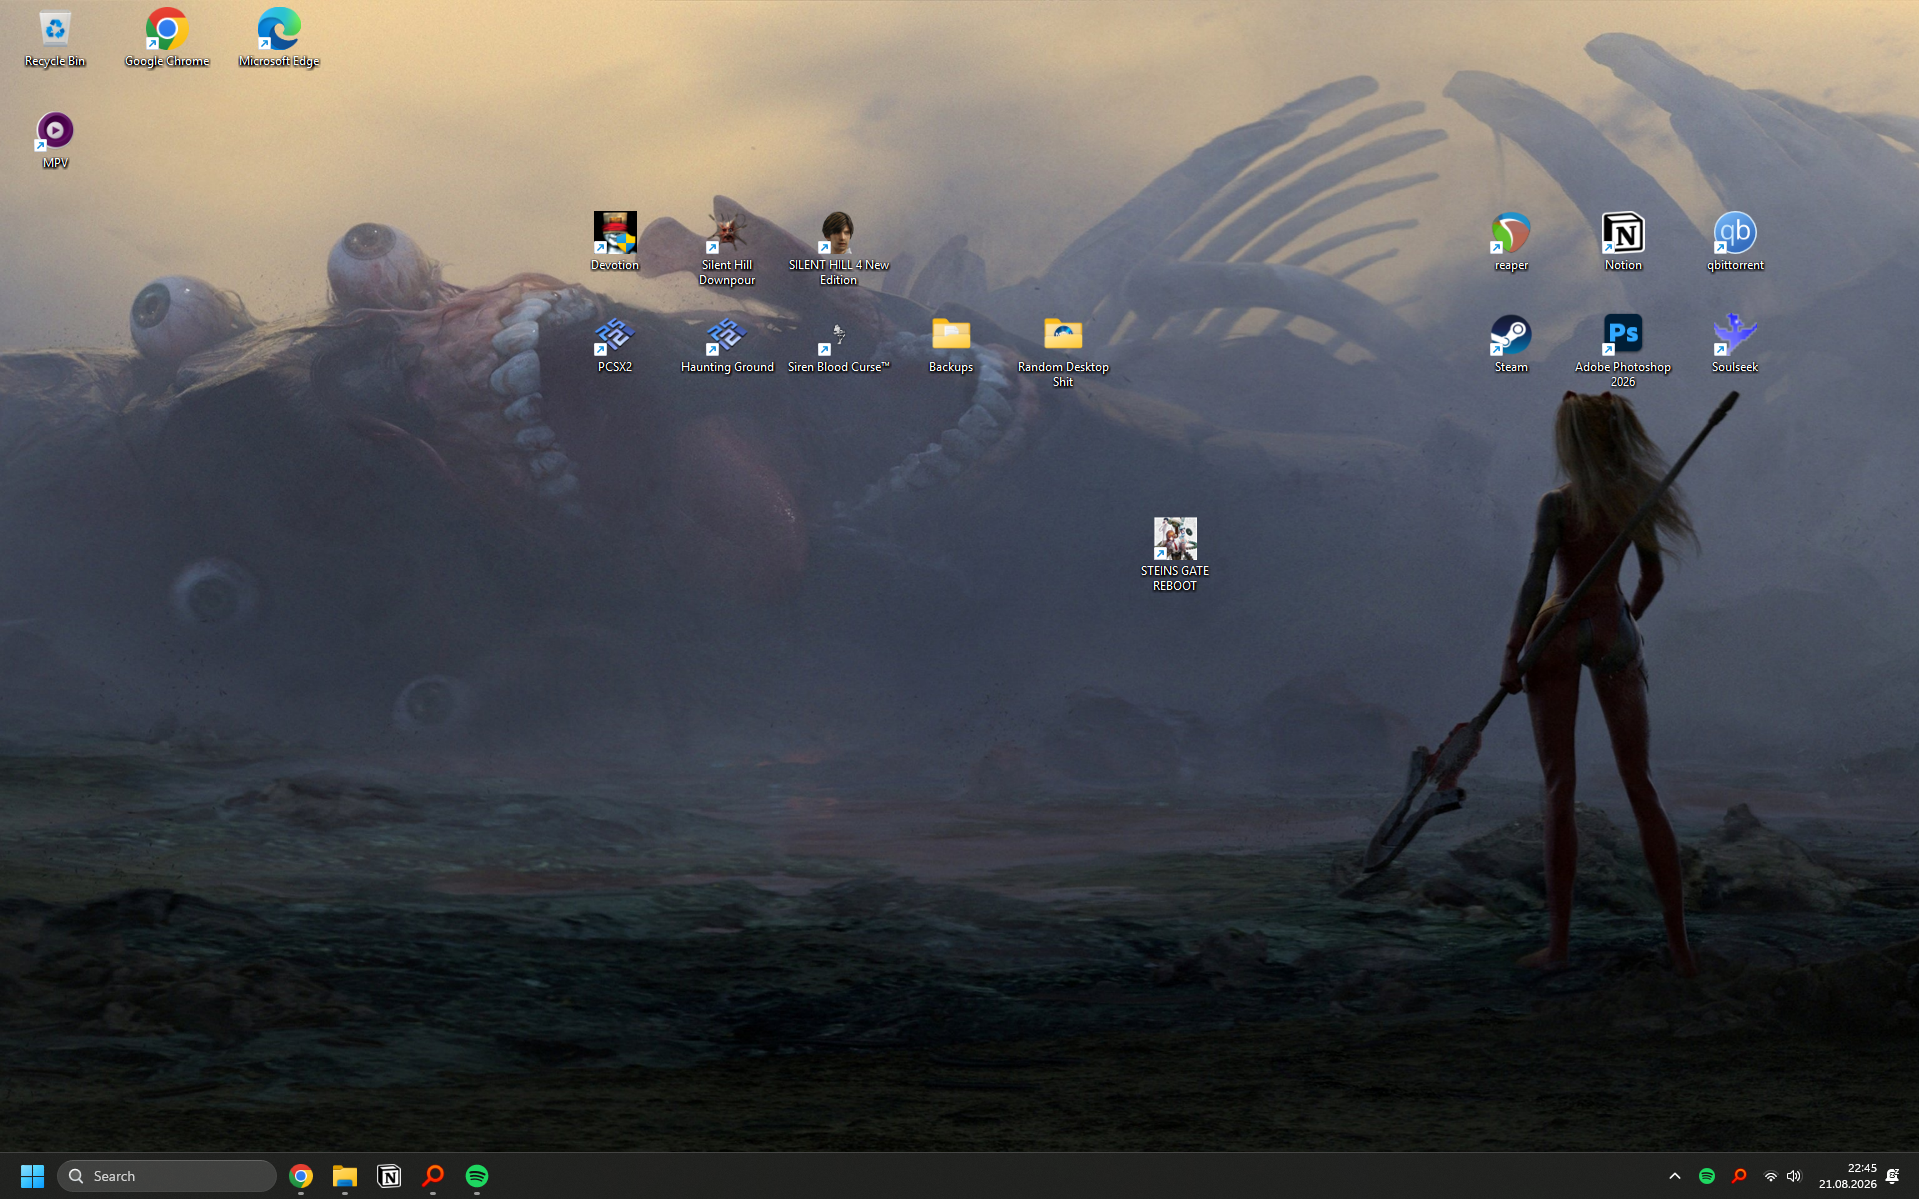Screen dimensions: 1919x1199
Task: Select the Devotion game shortcut
Action: (x=615, y=243)
